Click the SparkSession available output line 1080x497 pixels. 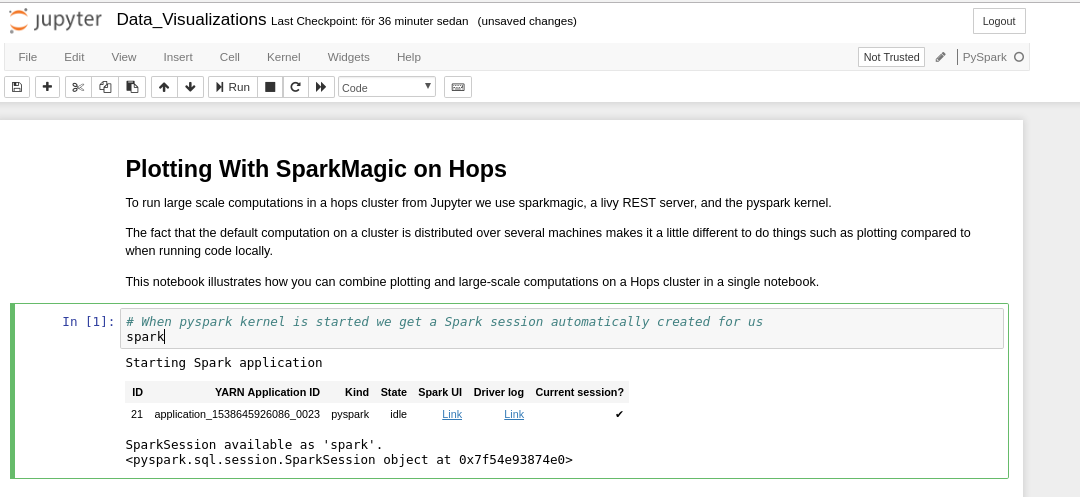[254, 445]
